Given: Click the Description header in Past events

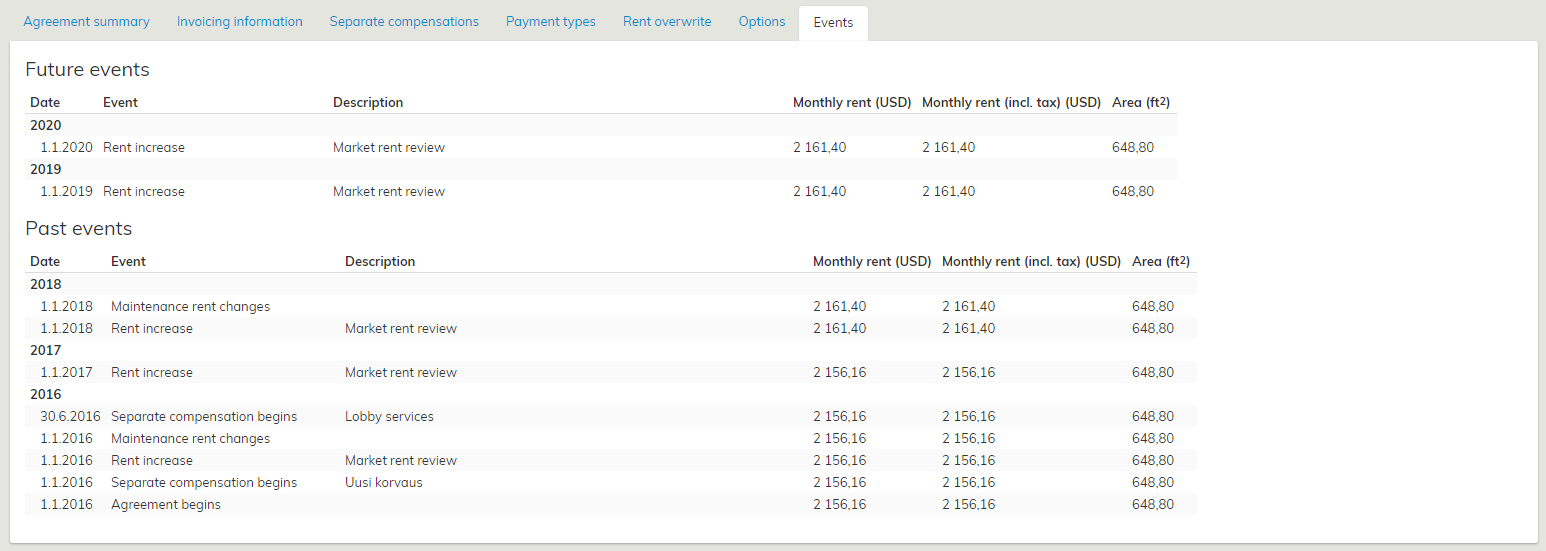Looking at the screenshot, I should (380, 262).
